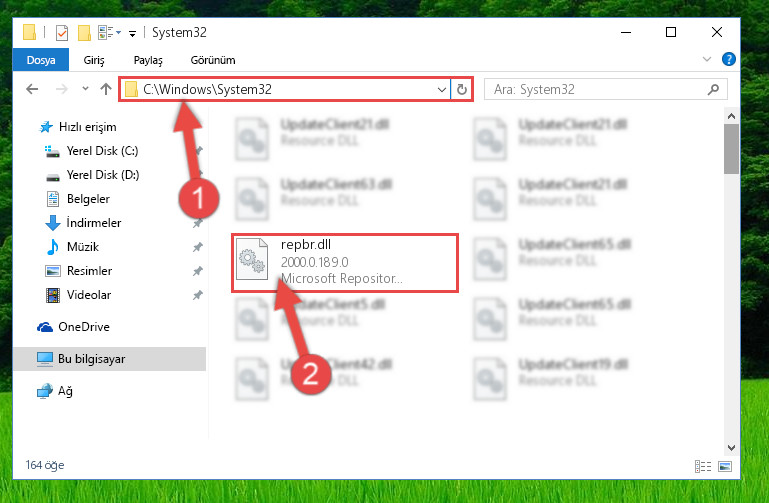Open the Dosya menu tab
This screenshot has width=769, height=503.
point(41,60)
